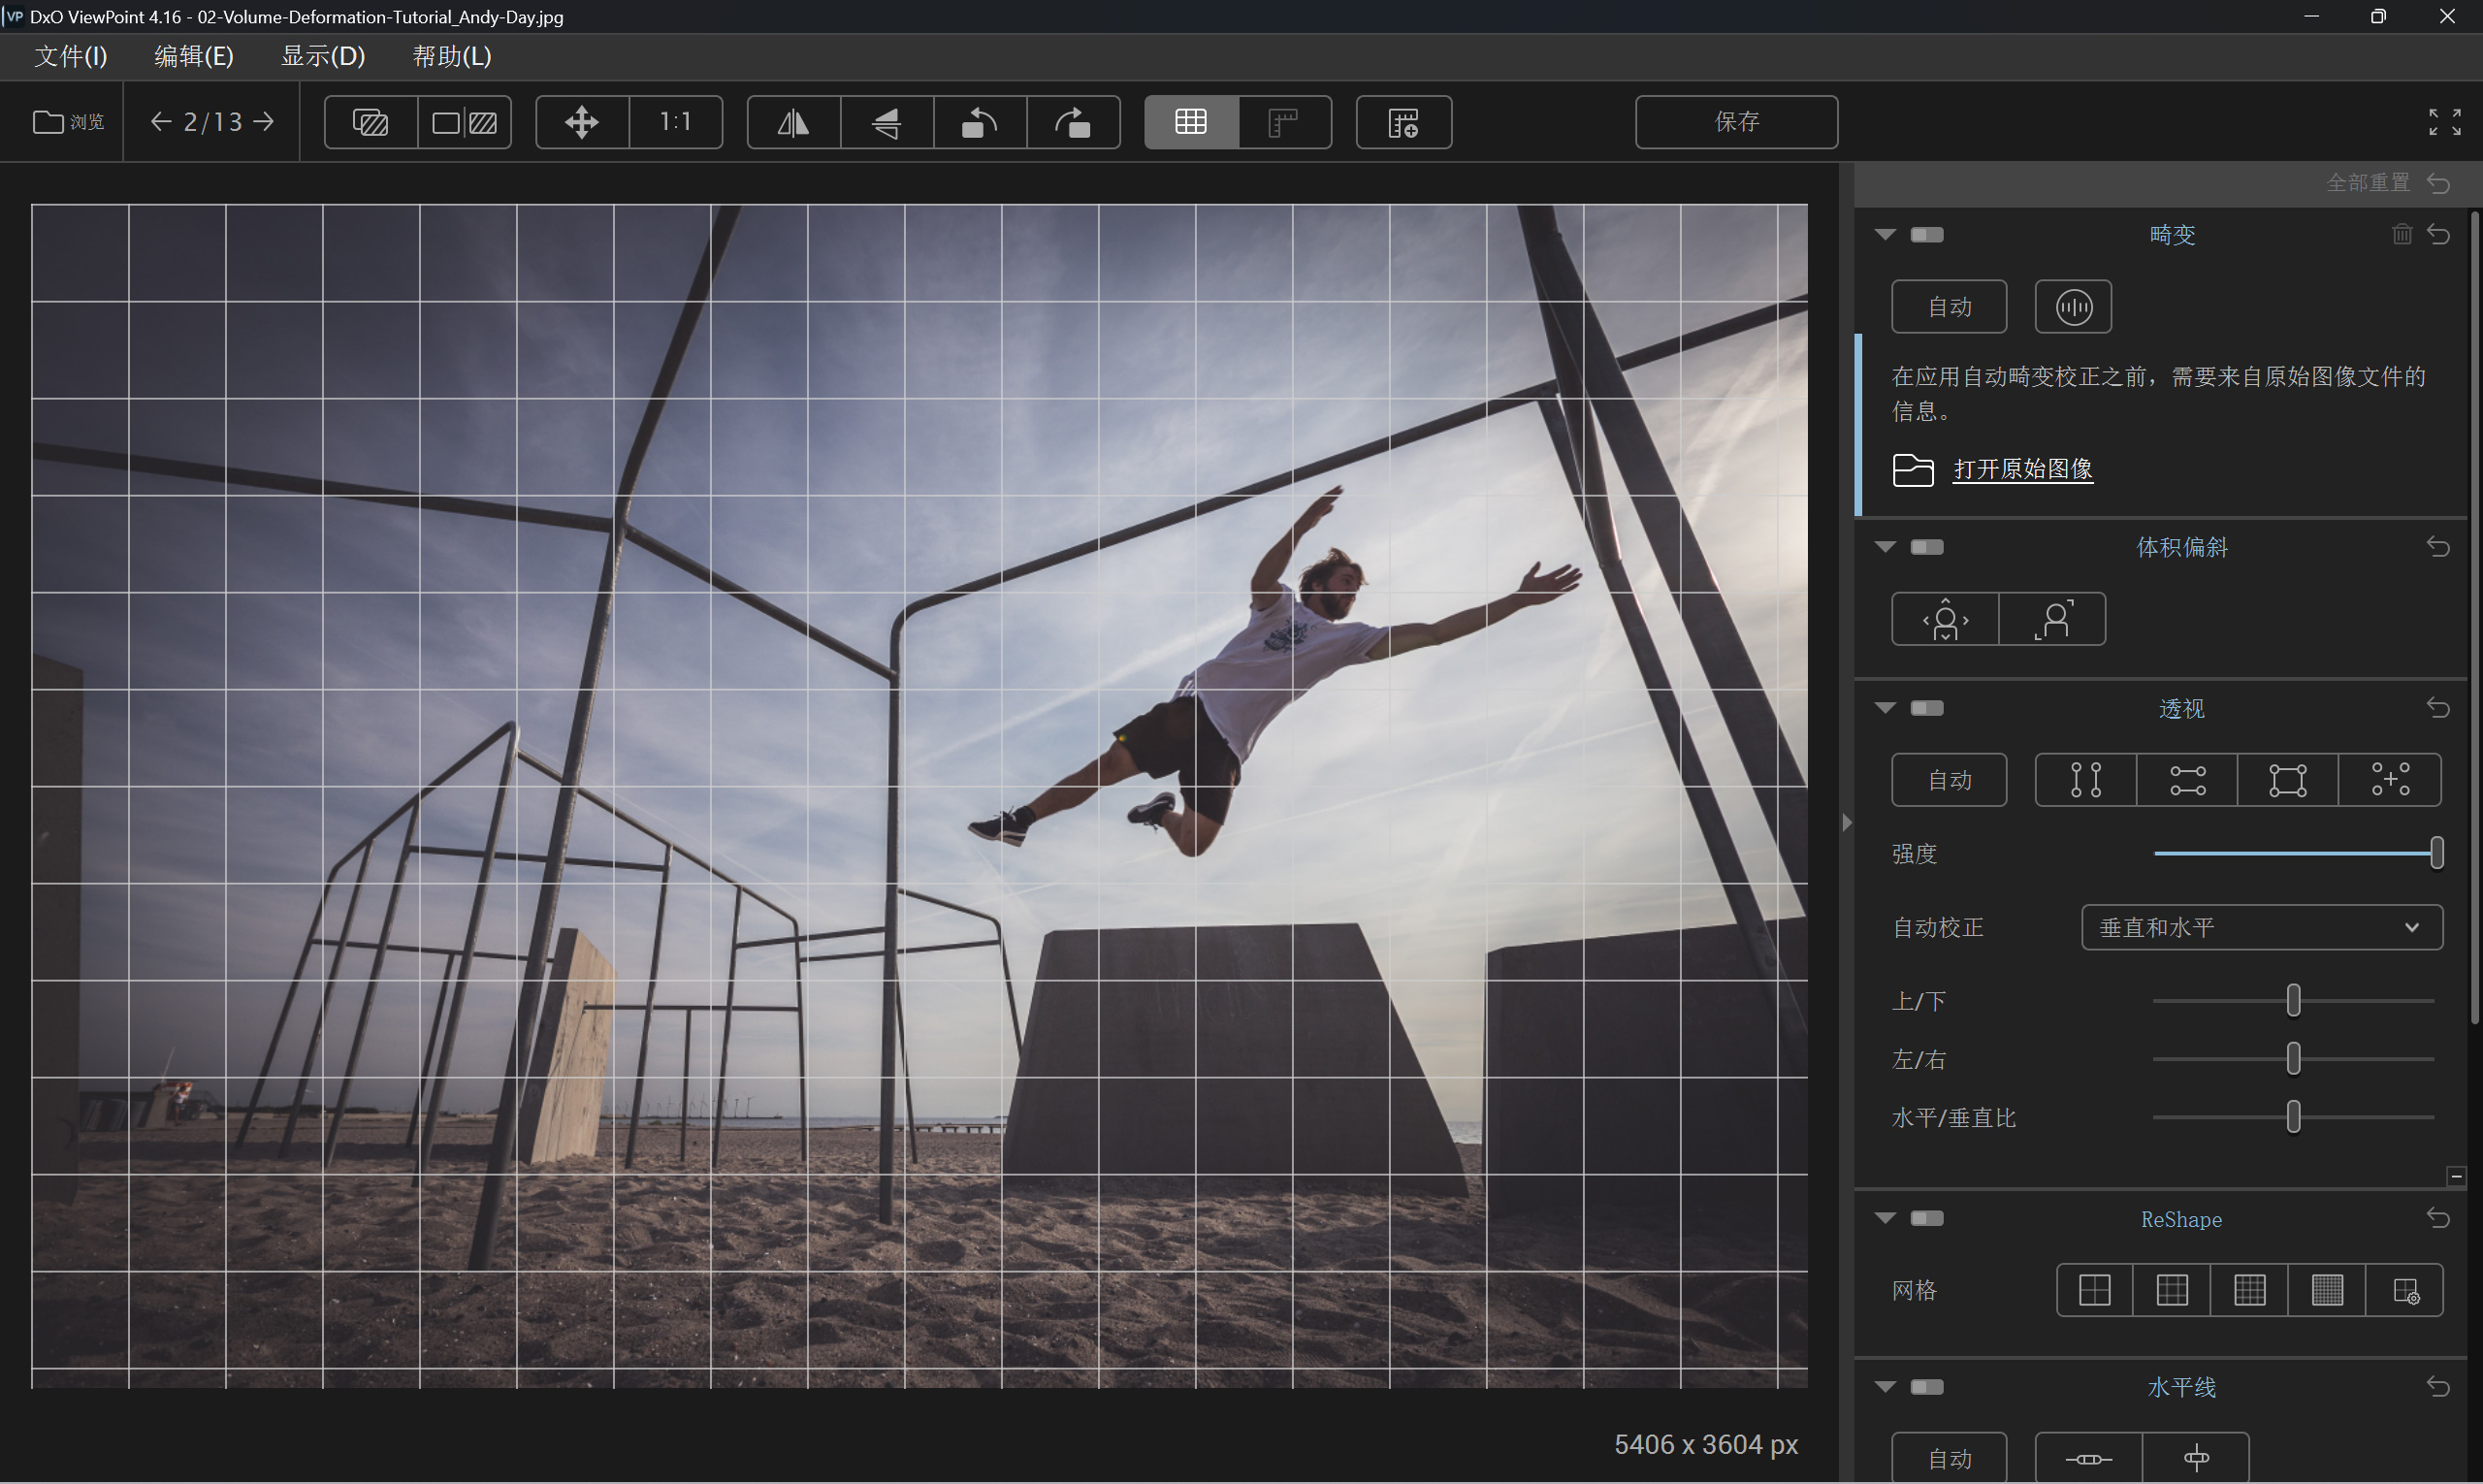
Task: Toggle the 畸变 correction switch
Action: click(1926, 235)
